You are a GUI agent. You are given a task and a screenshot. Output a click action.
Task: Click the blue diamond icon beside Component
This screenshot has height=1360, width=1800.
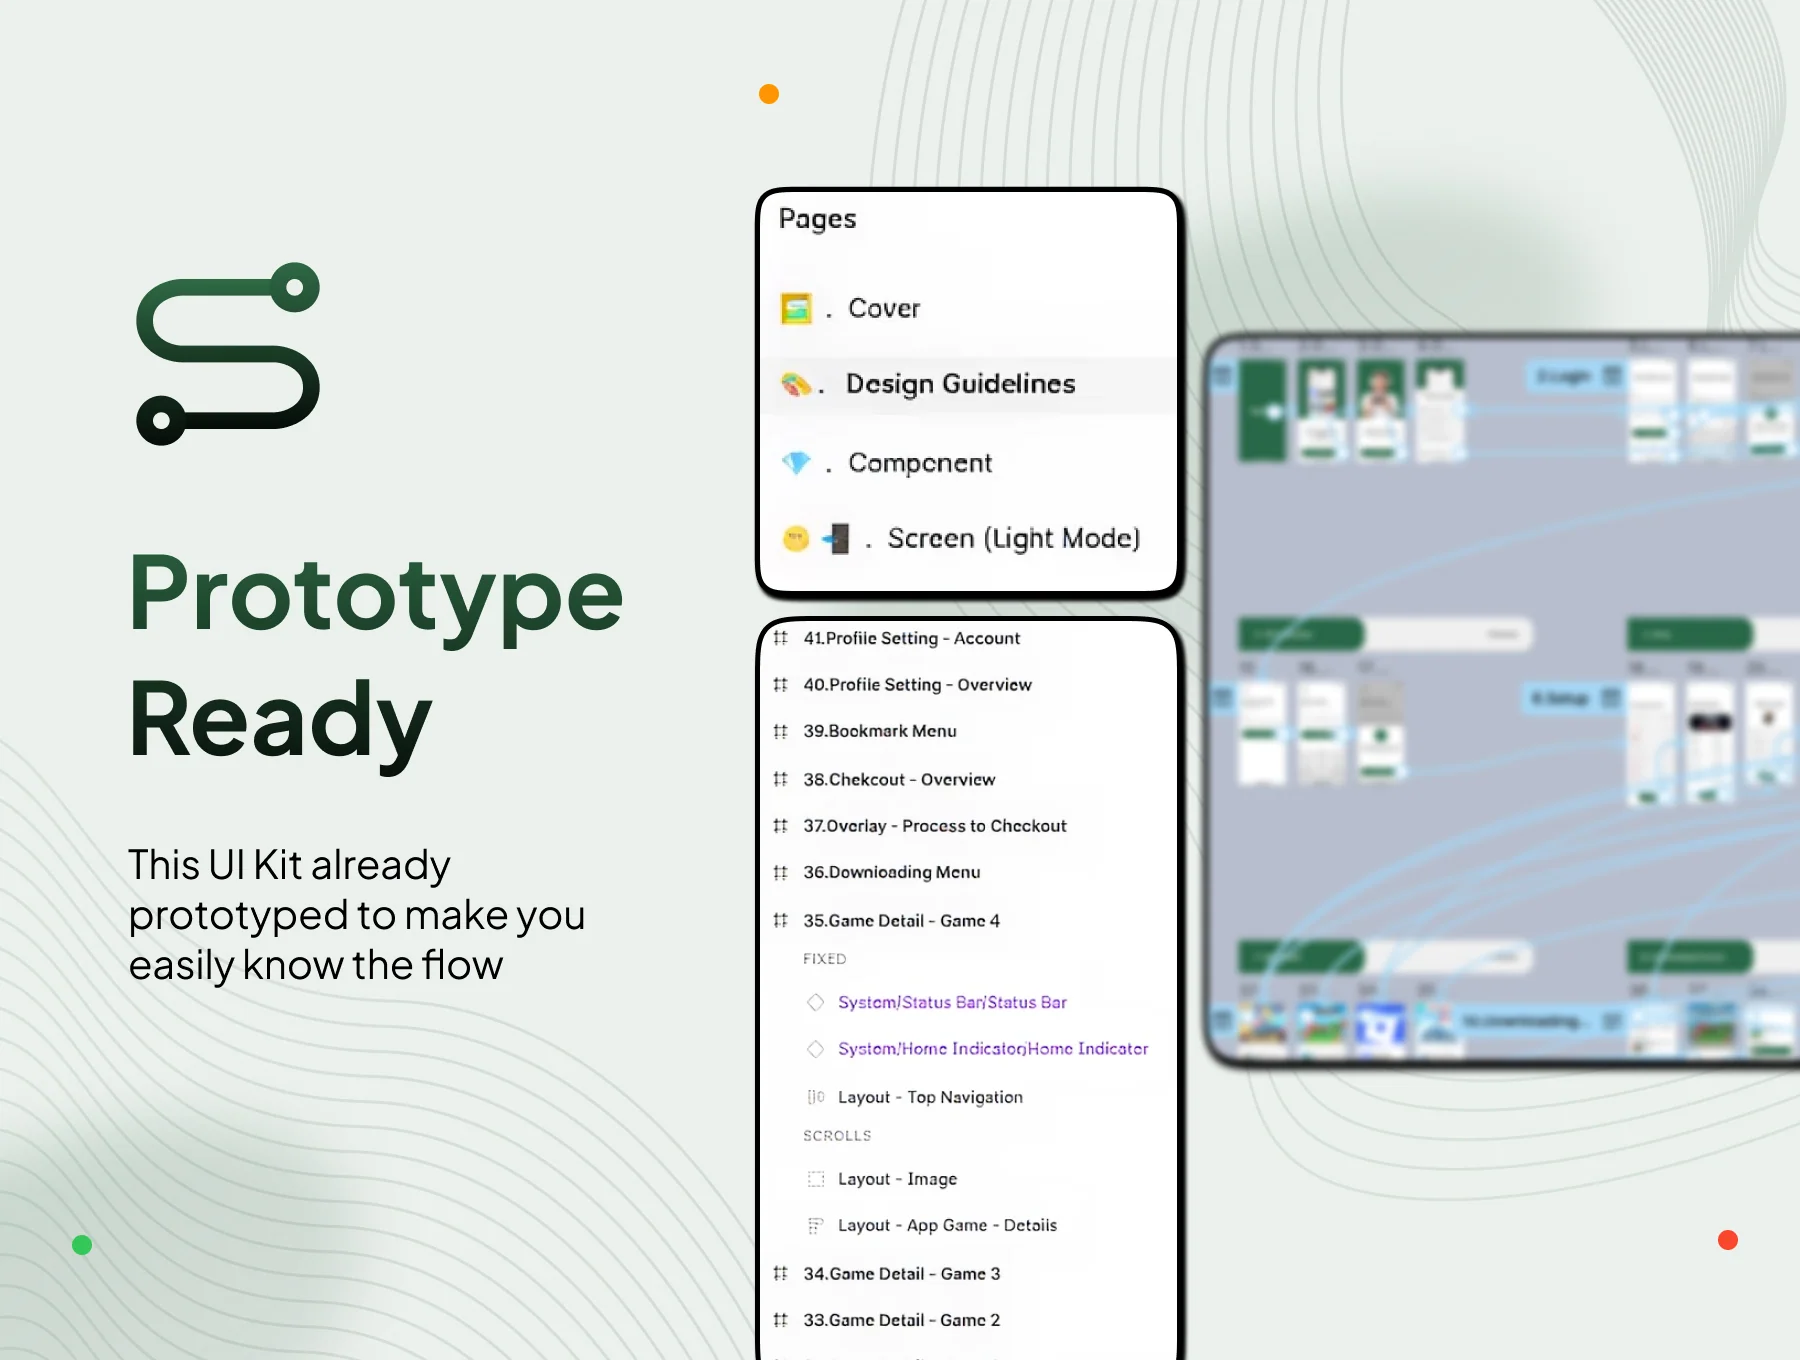pyautogui.click(x=796, y=463)
